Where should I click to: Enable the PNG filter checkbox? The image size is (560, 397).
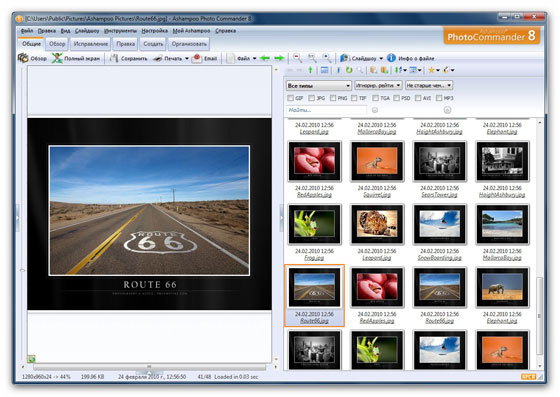pyautogui.click(x=333, y=98)
